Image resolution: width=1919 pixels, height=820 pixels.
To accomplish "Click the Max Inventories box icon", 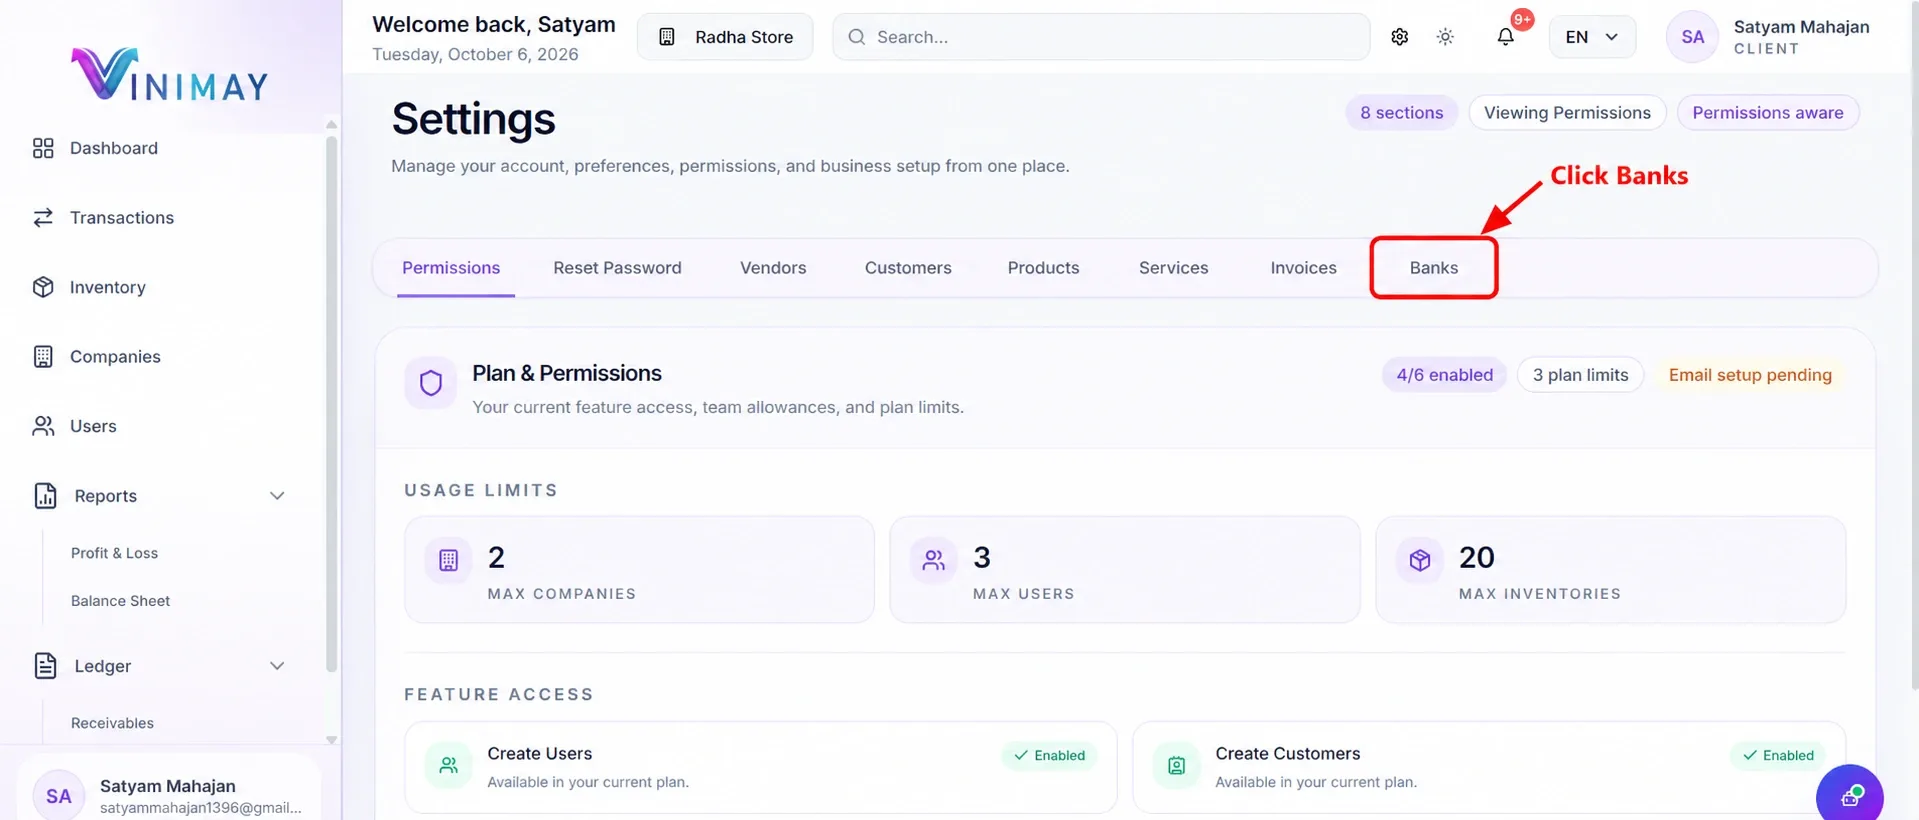I will click(1420, 560).
